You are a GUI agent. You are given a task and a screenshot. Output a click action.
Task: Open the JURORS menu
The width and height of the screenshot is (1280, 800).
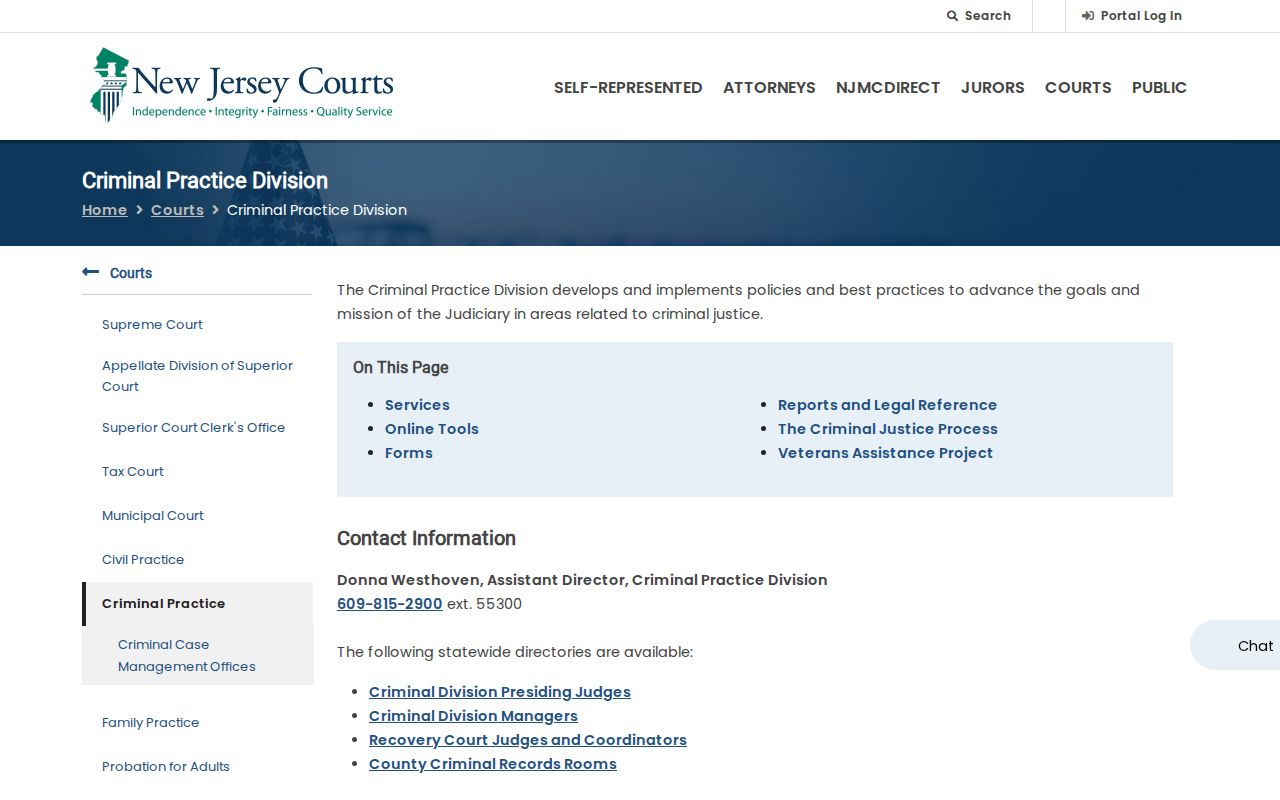pyautogui.click(x=993, y=87)
